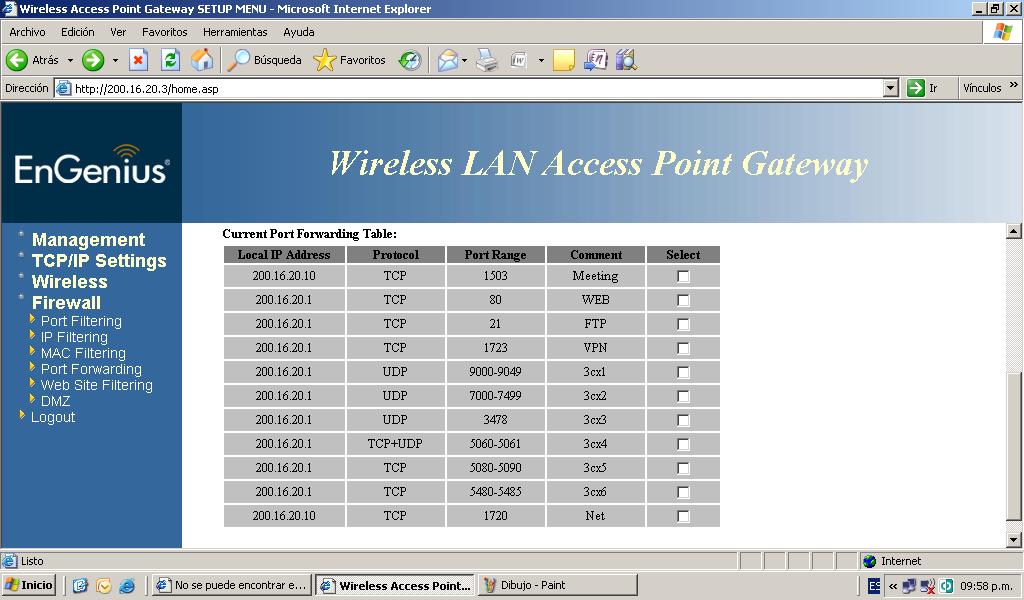Go to the Home page icon

click(x=202, y=61)
